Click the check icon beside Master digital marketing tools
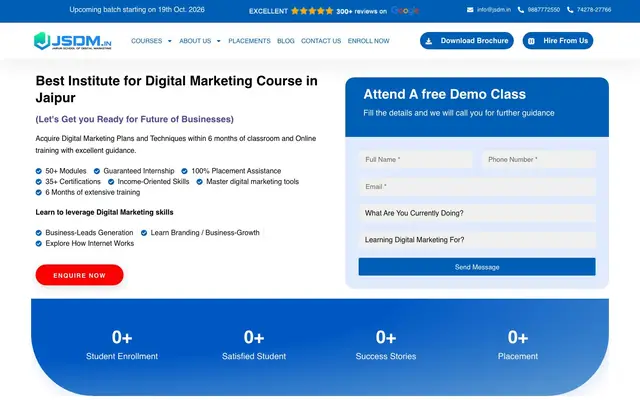The image size is (640, 400). (200, 182)
